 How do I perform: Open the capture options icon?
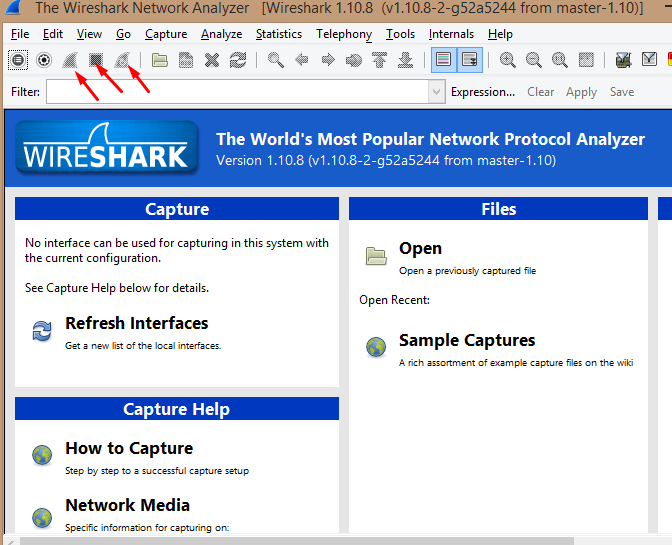(44, 60)
